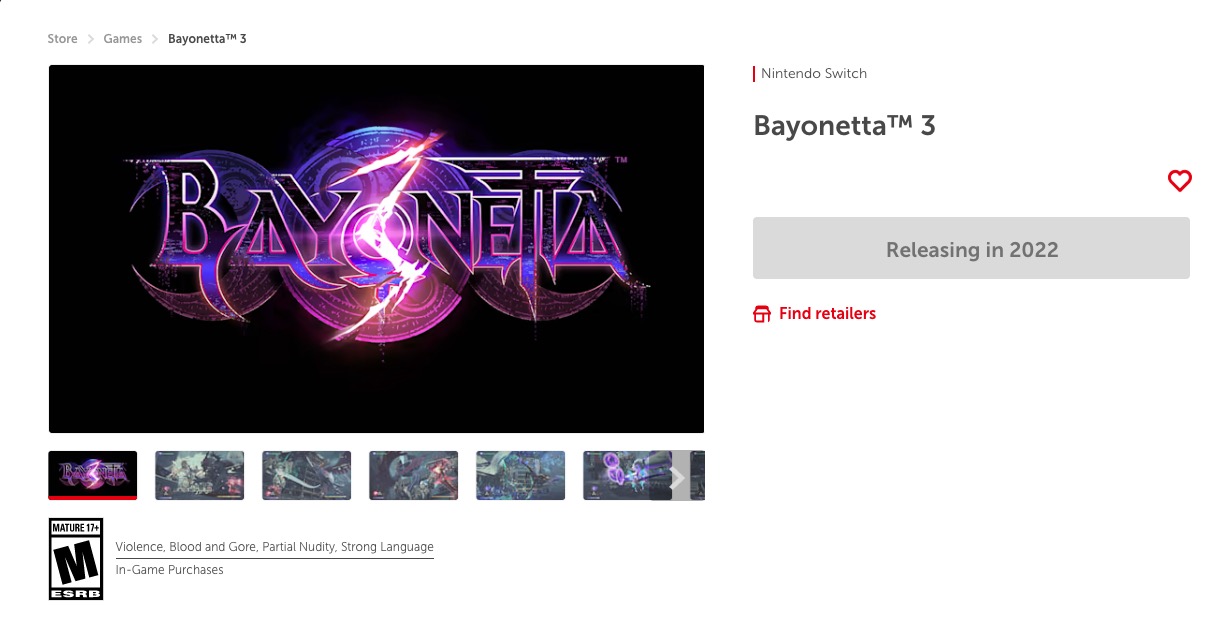1225x639 pixels.
Task: Go to Store in the breadcrumb
Action: pos(62,39)
